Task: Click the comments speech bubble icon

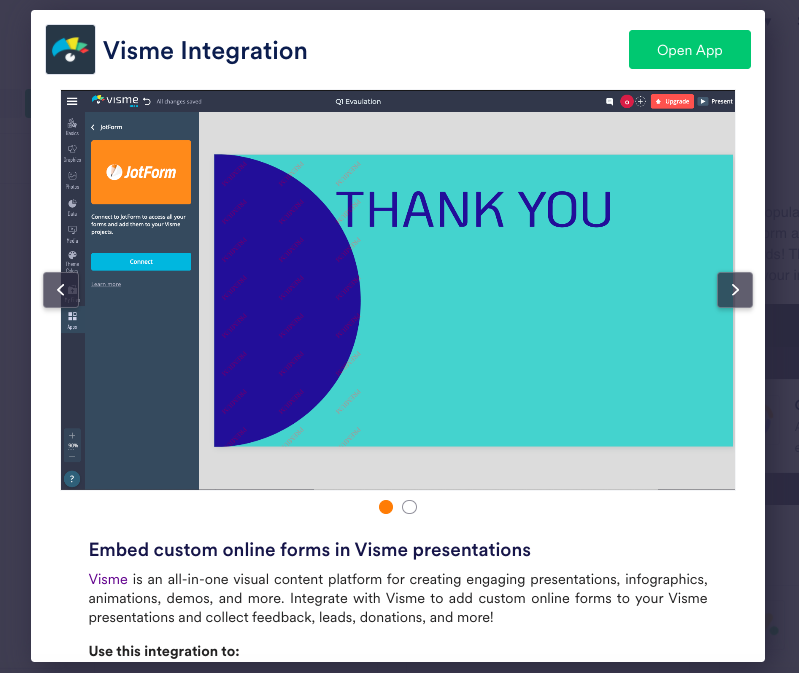Action: pyautogui.click(x=609, y=101)
